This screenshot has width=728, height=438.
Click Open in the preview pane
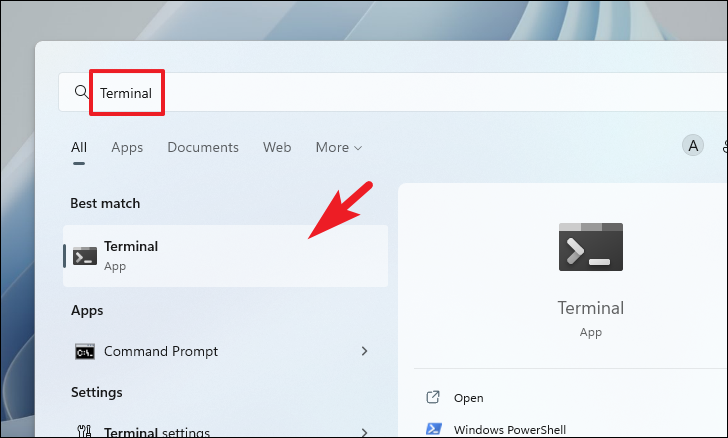pyautogui.click(x=468, y=398)
